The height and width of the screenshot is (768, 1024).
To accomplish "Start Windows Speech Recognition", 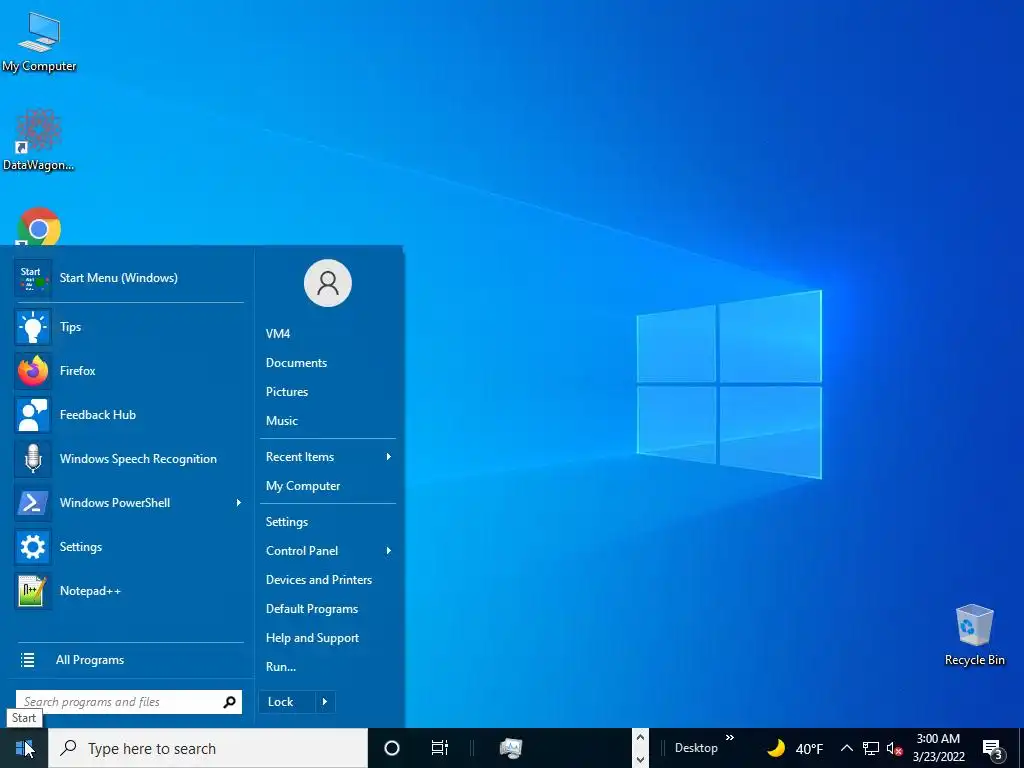I will [129, 459].
